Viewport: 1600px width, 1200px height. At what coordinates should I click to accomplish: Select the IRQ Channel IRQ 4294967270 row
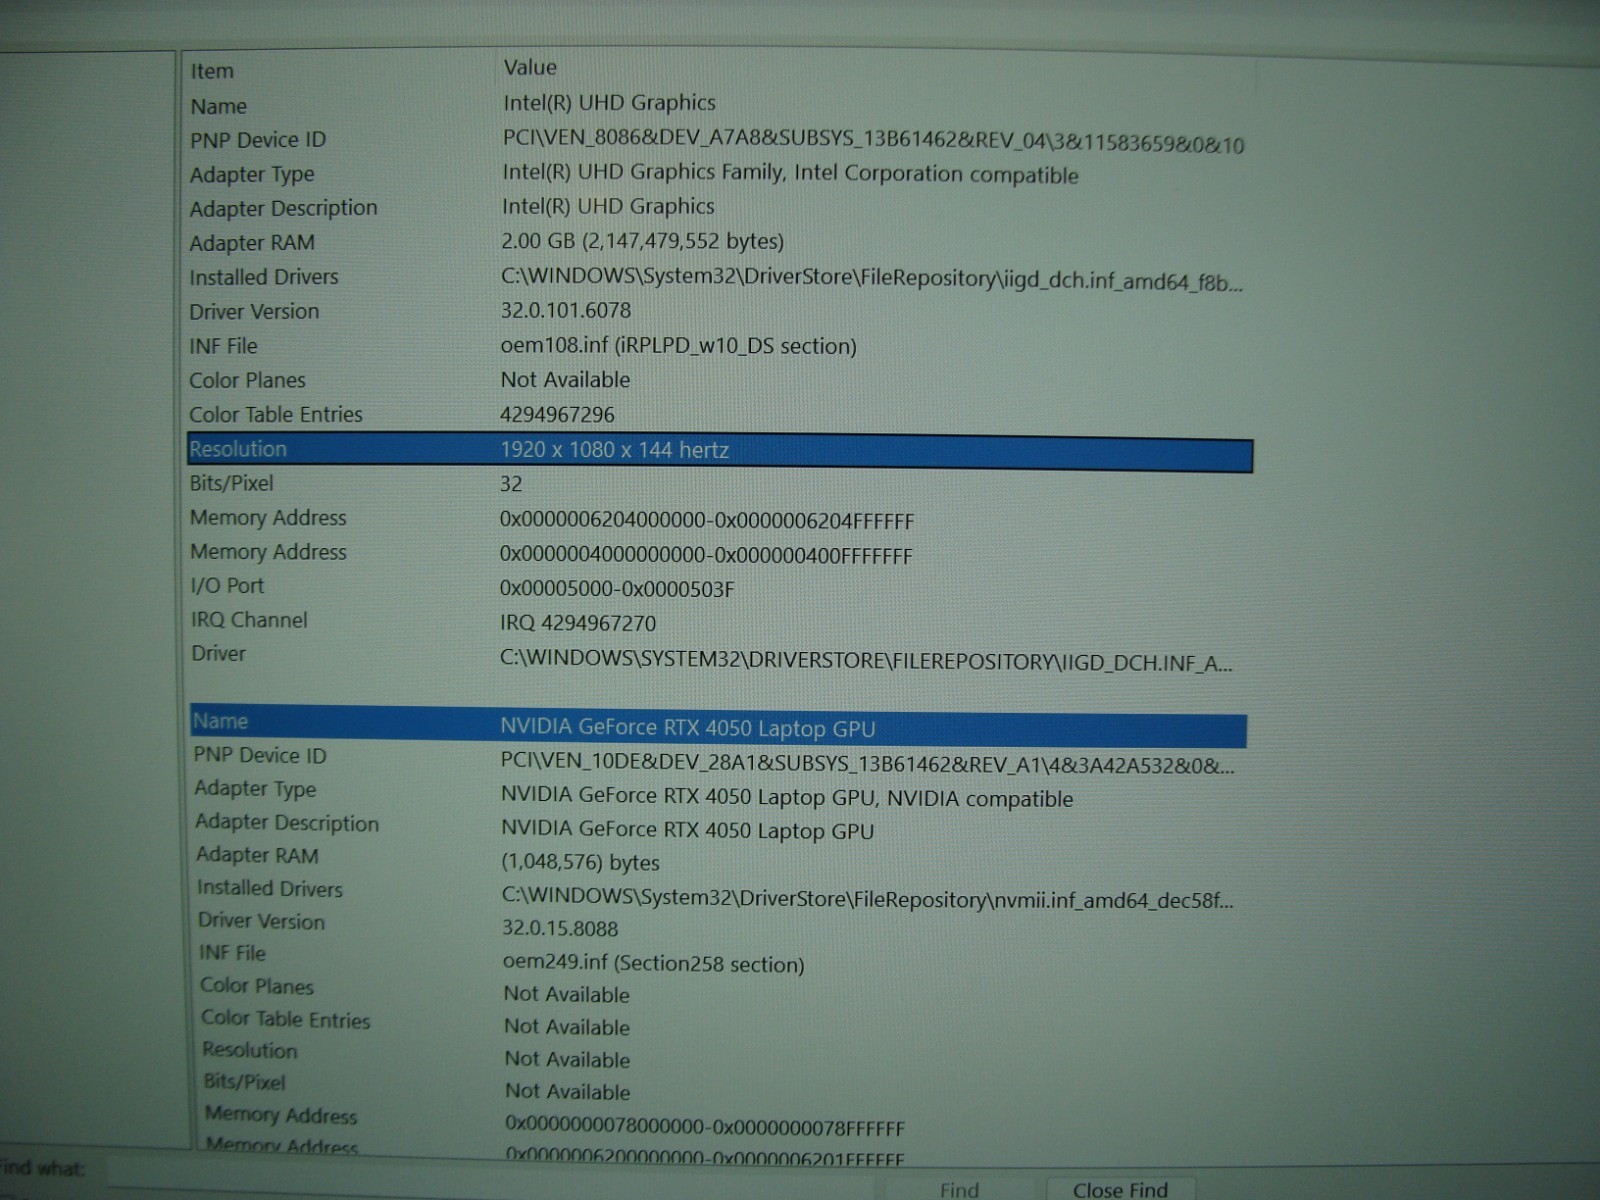(x=718, y=621)
